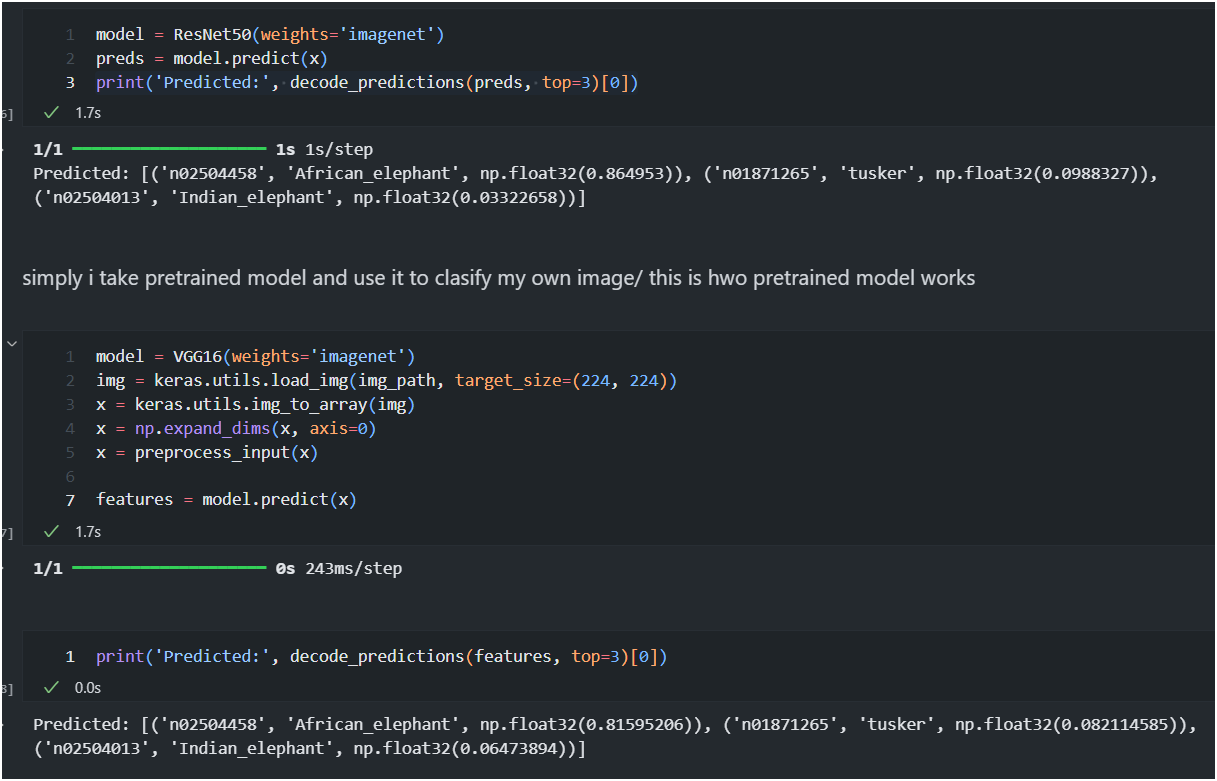Collapse the VGG16 cell with the chevron
Viewport: 1217px width, 781px height.
[12, 343]
